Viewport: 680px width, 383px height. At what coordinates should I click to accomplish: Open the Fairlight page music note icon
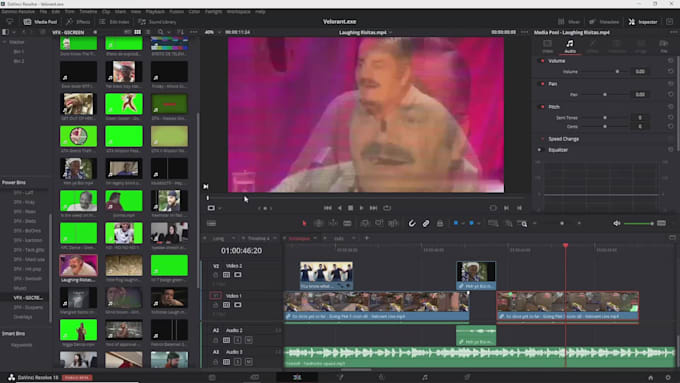[x=425, y=377]
